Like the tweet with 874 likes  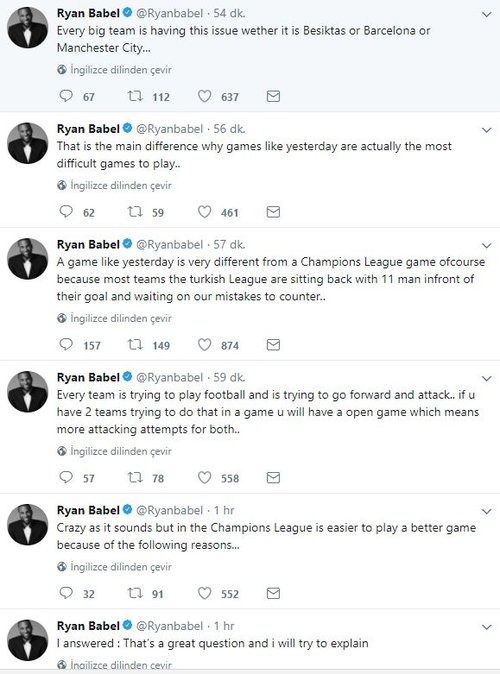pos(204,345)
